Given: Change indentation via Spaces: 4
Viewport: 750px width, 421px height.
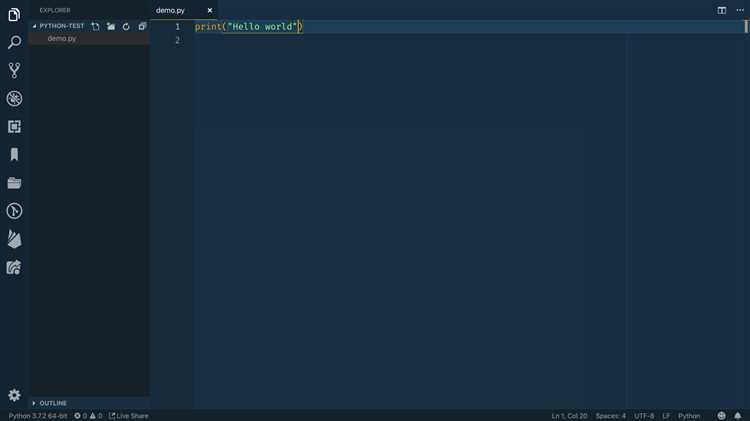Looking at the screenshot, I should 610,416.
